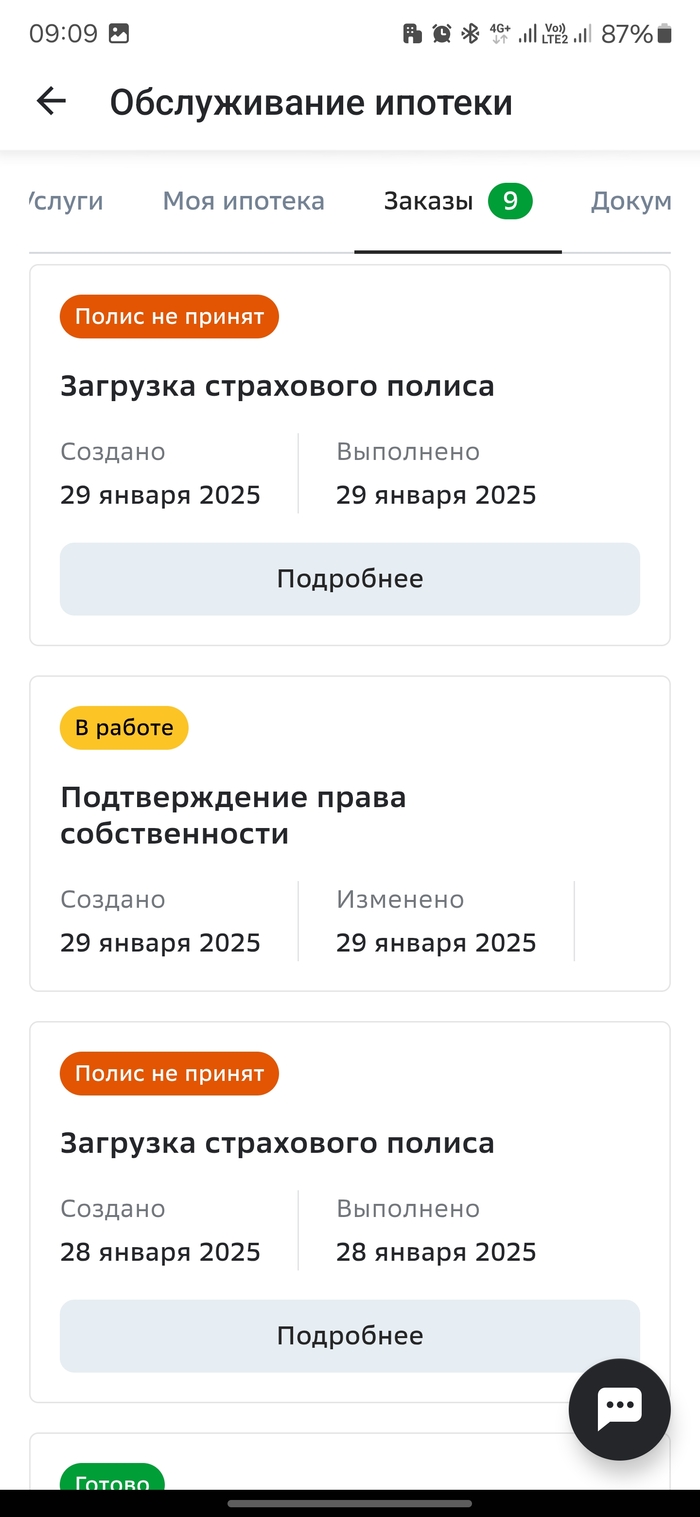This screenshot has height=1517, width=700.
Task: Tap the green orders count badge
Action: point(510,202)
